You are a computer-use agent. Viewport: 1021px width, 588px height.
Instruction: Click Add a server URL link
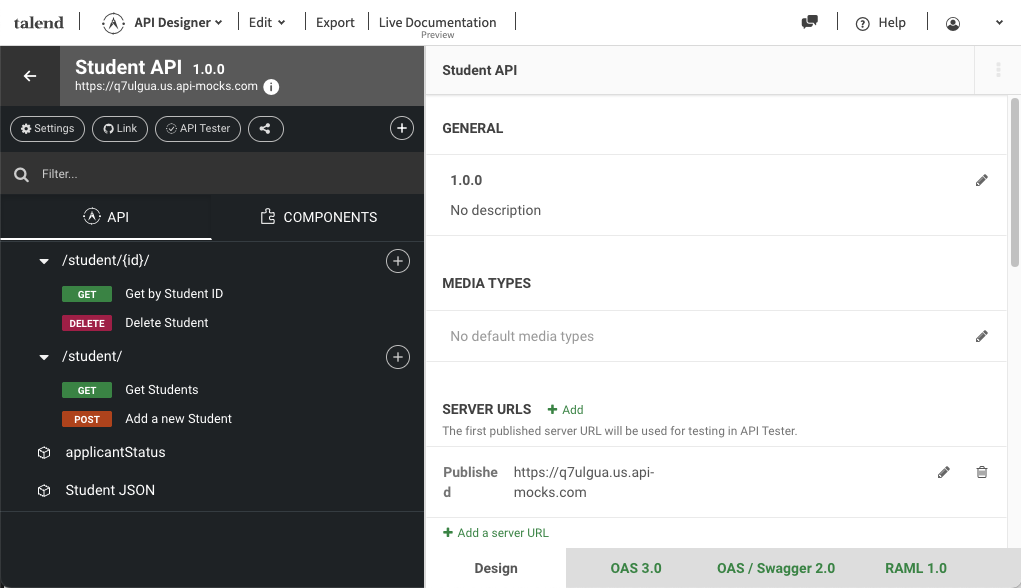[x=496, y=532]
